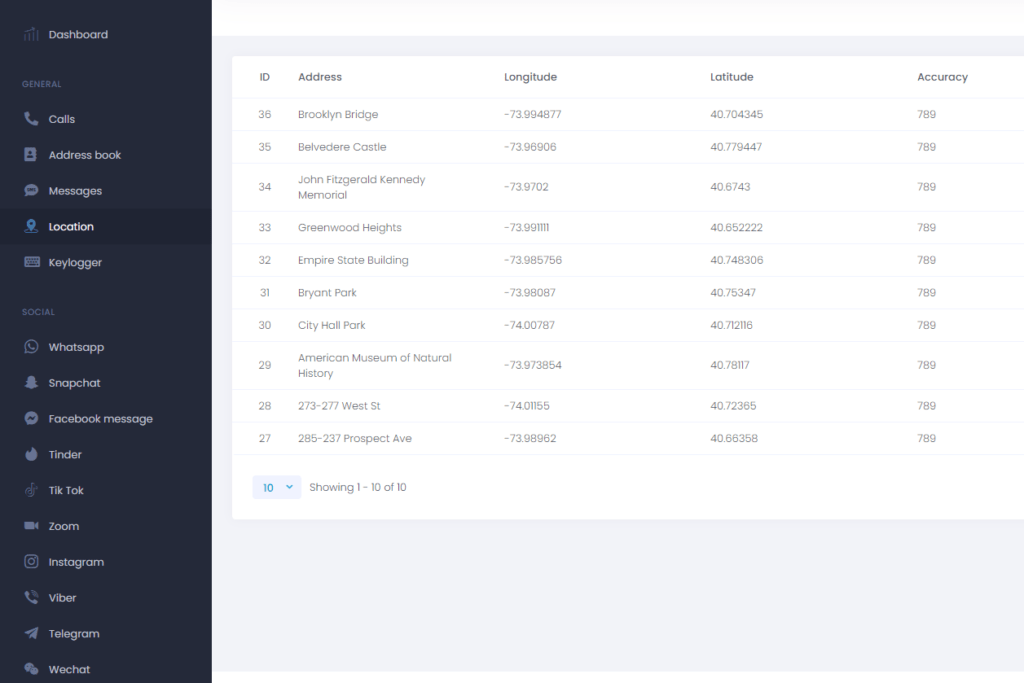Open the Tinder section
Viewport: 1024px width, 683px height.
pyautogui.click(x=65, y=454)
